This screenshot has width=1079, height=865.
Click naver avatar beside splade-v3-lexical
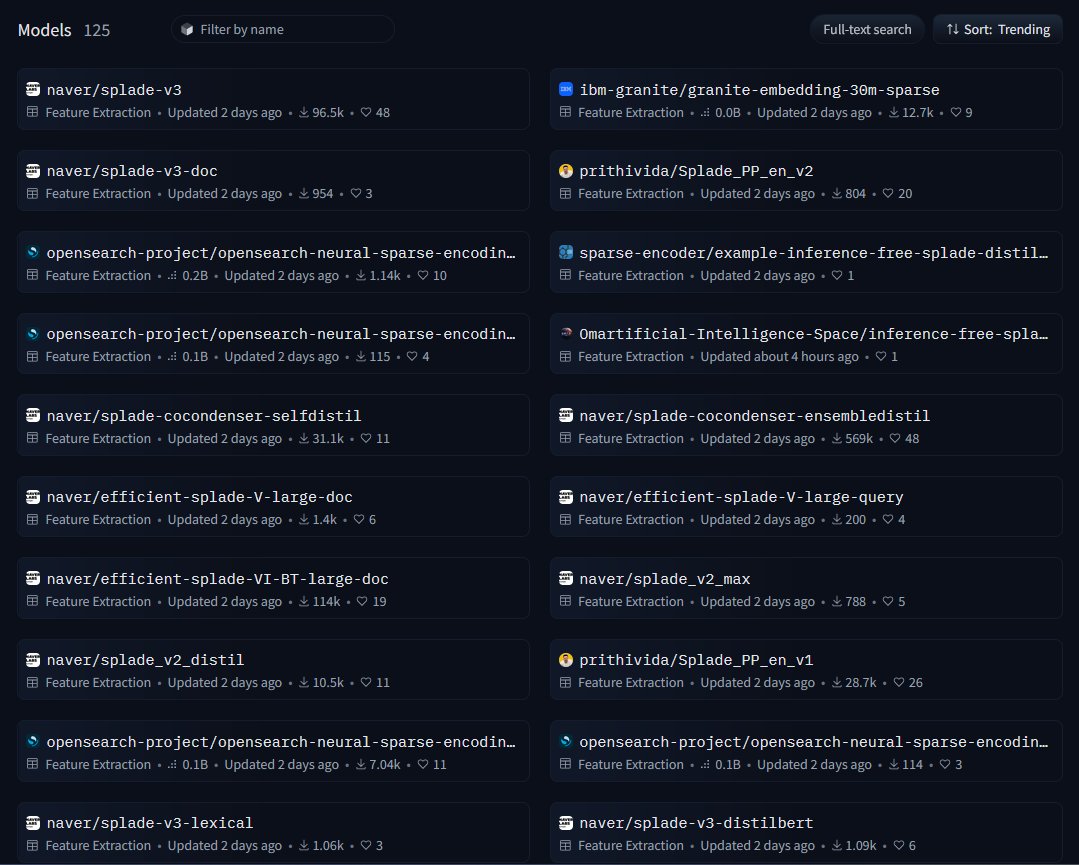33,823
